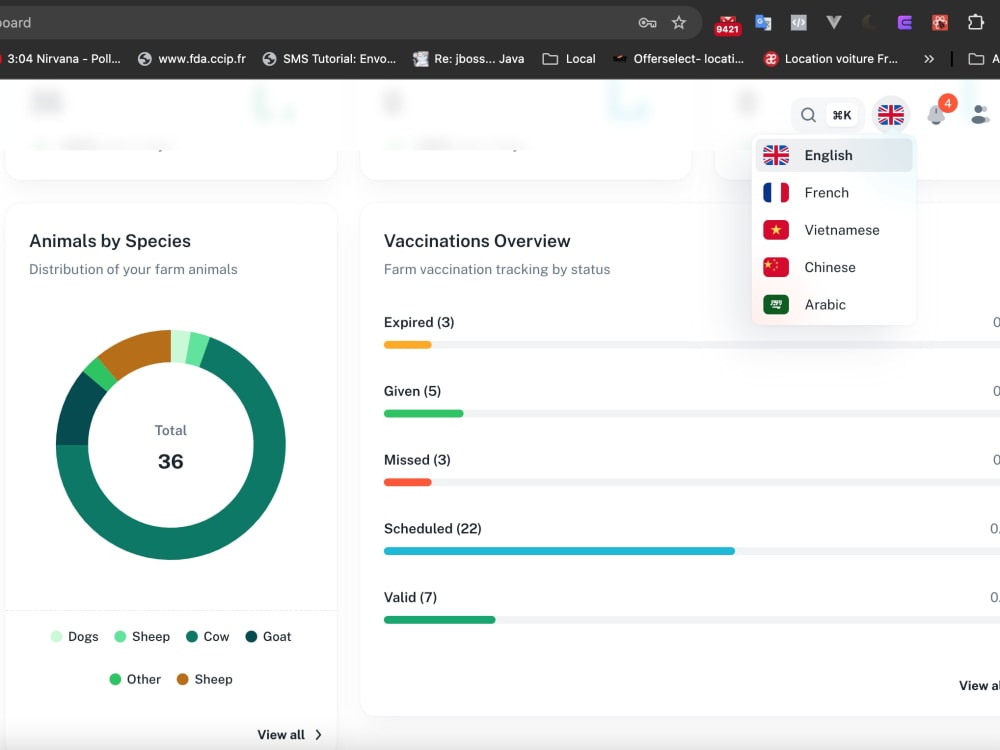The image size is (1000, 750).
Task: Click View all in Vaccinations Overview
Action: tap(979, 686)
